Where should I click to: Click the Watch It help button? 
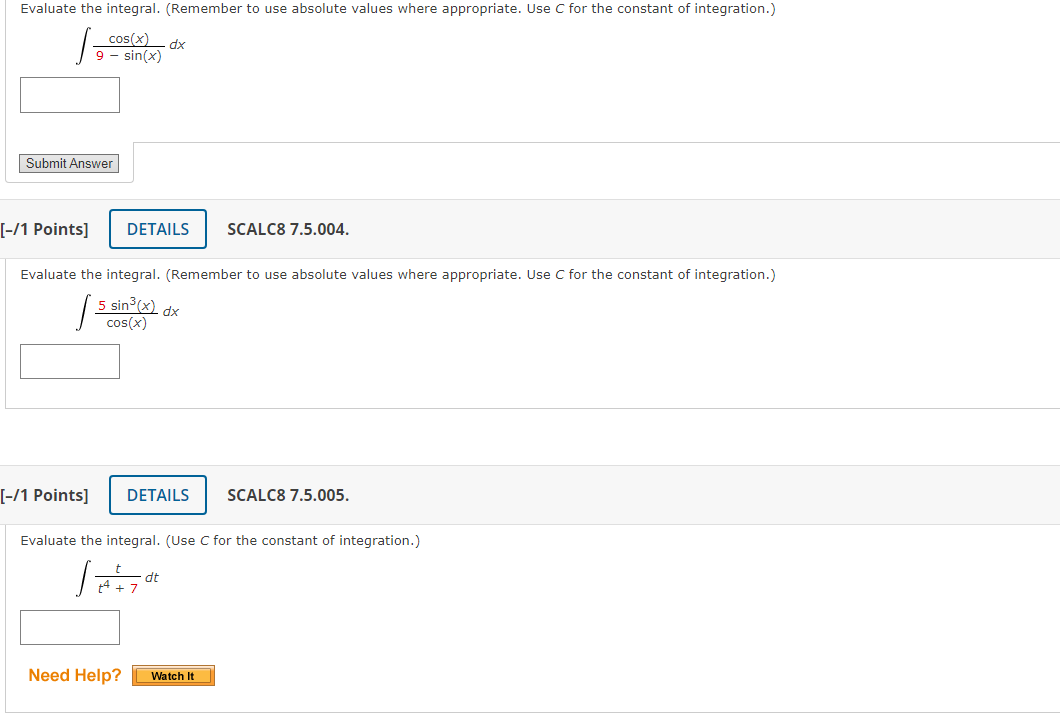(173, 675)
